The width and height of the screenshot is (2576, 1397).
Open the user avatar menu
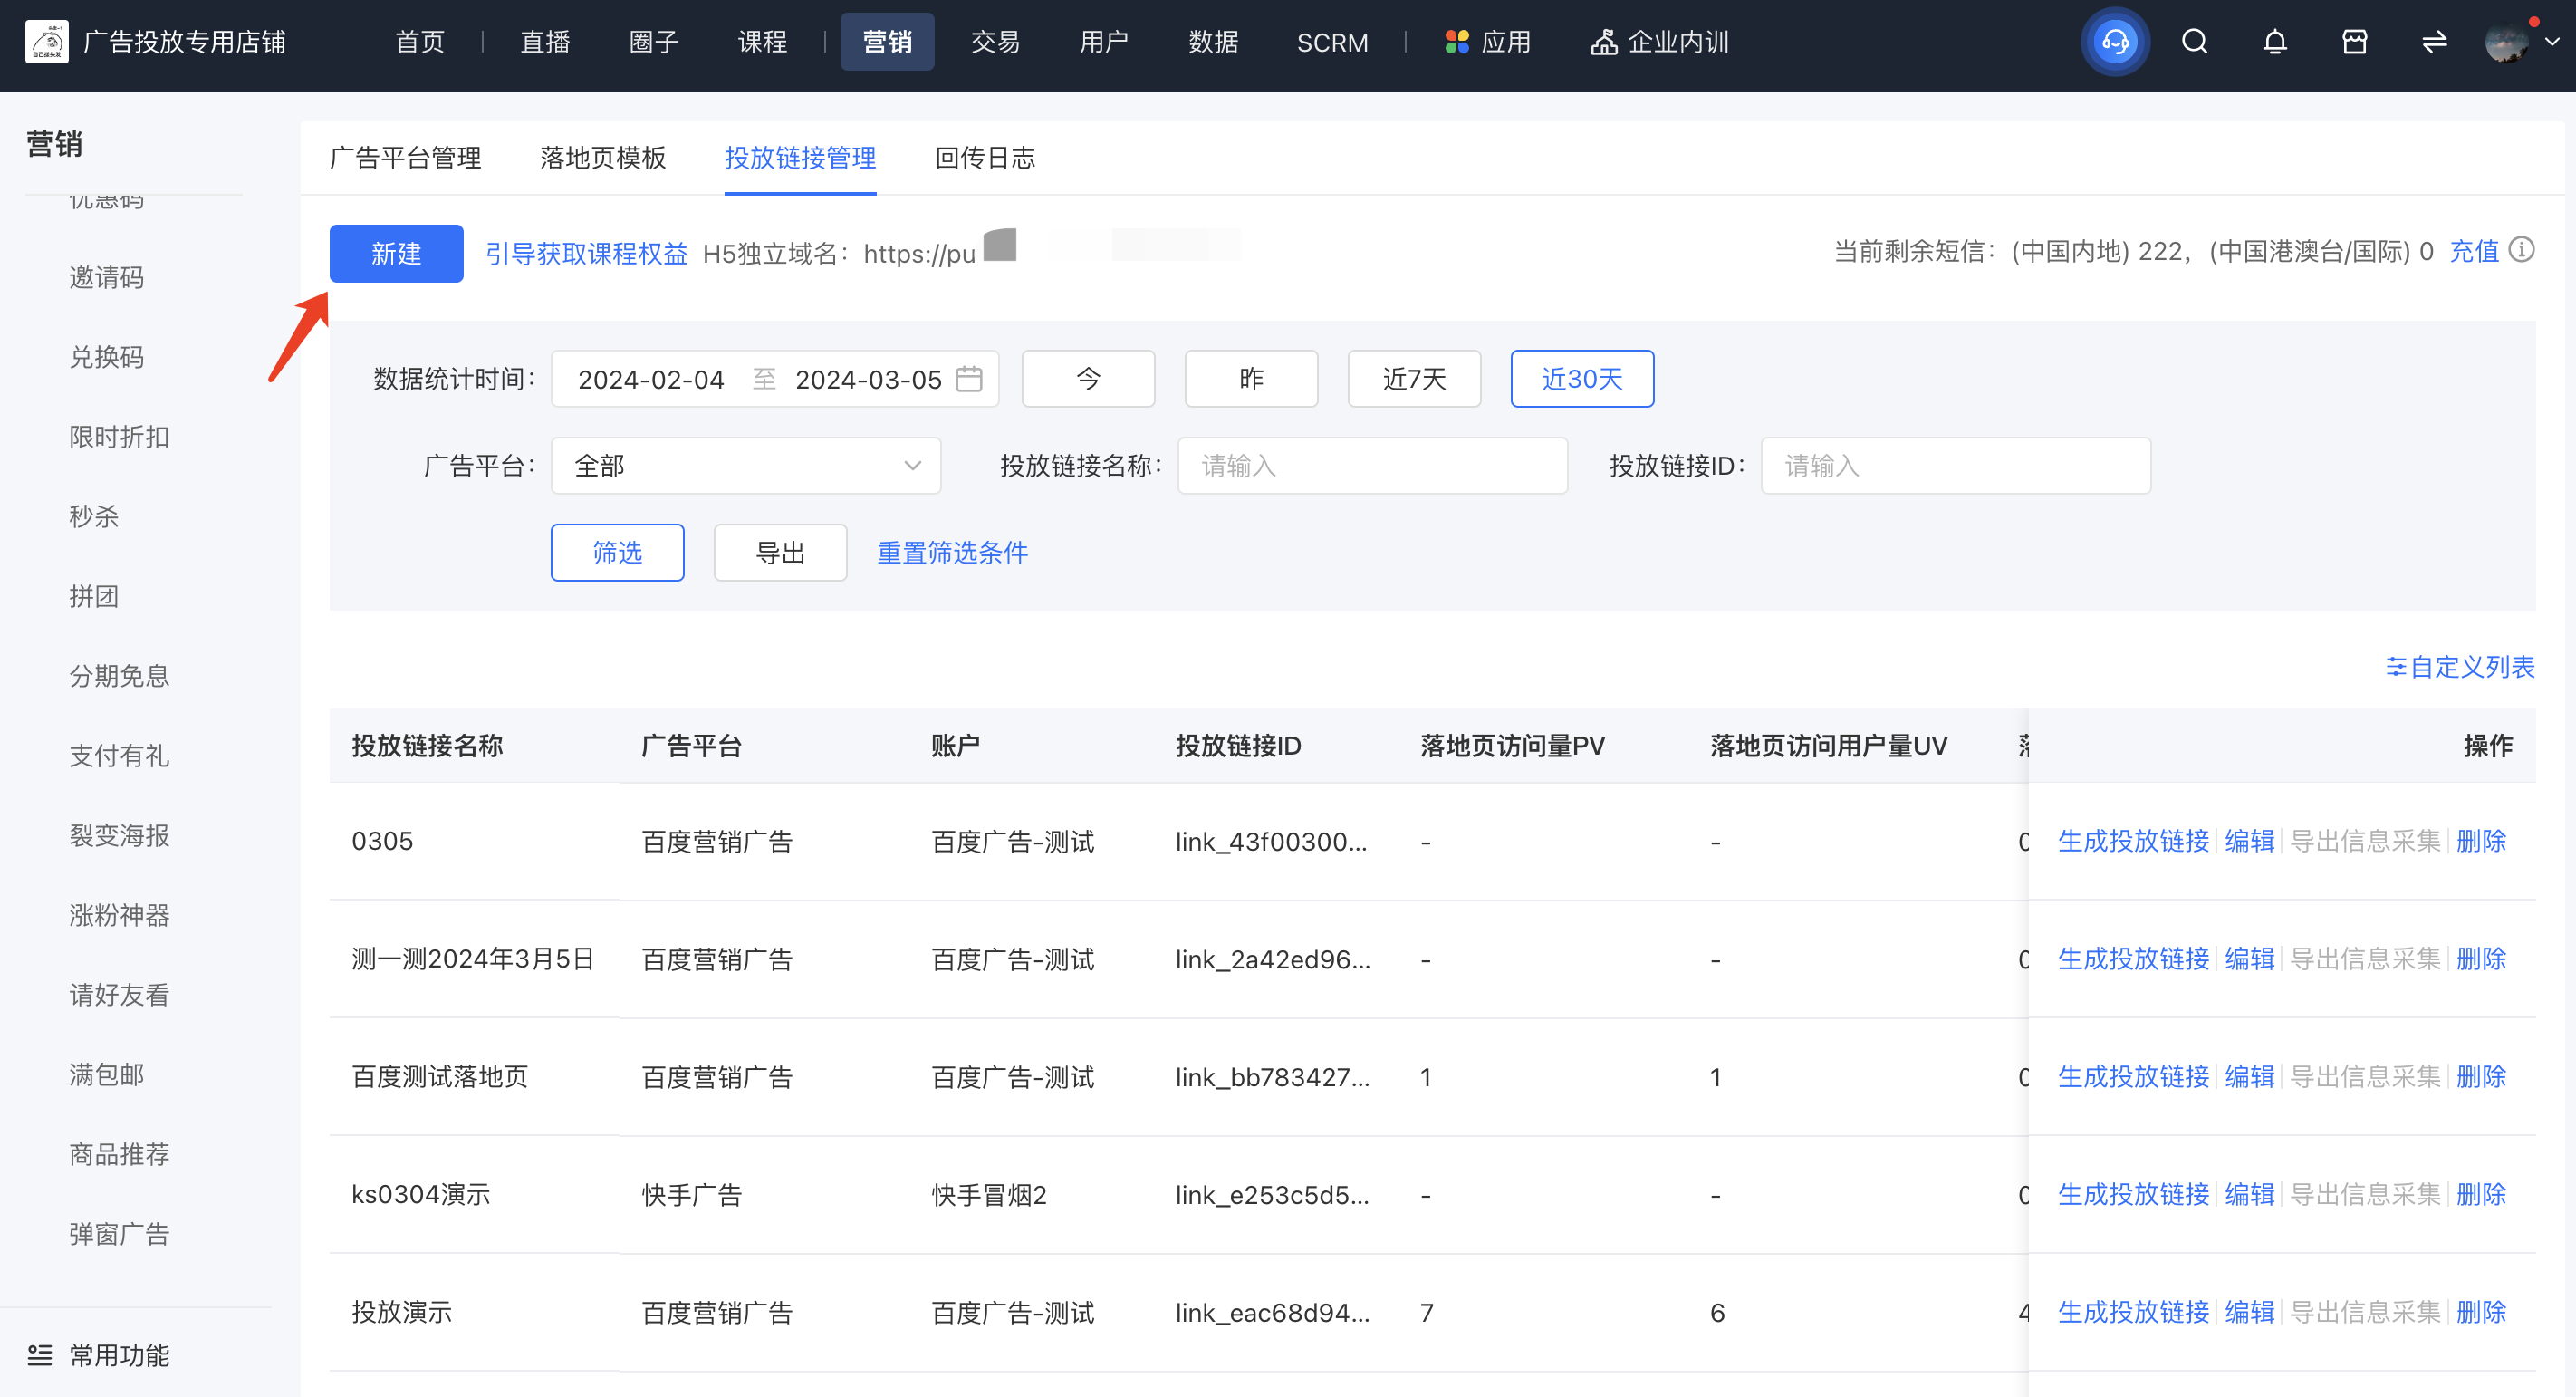(x=2506, y=42)
